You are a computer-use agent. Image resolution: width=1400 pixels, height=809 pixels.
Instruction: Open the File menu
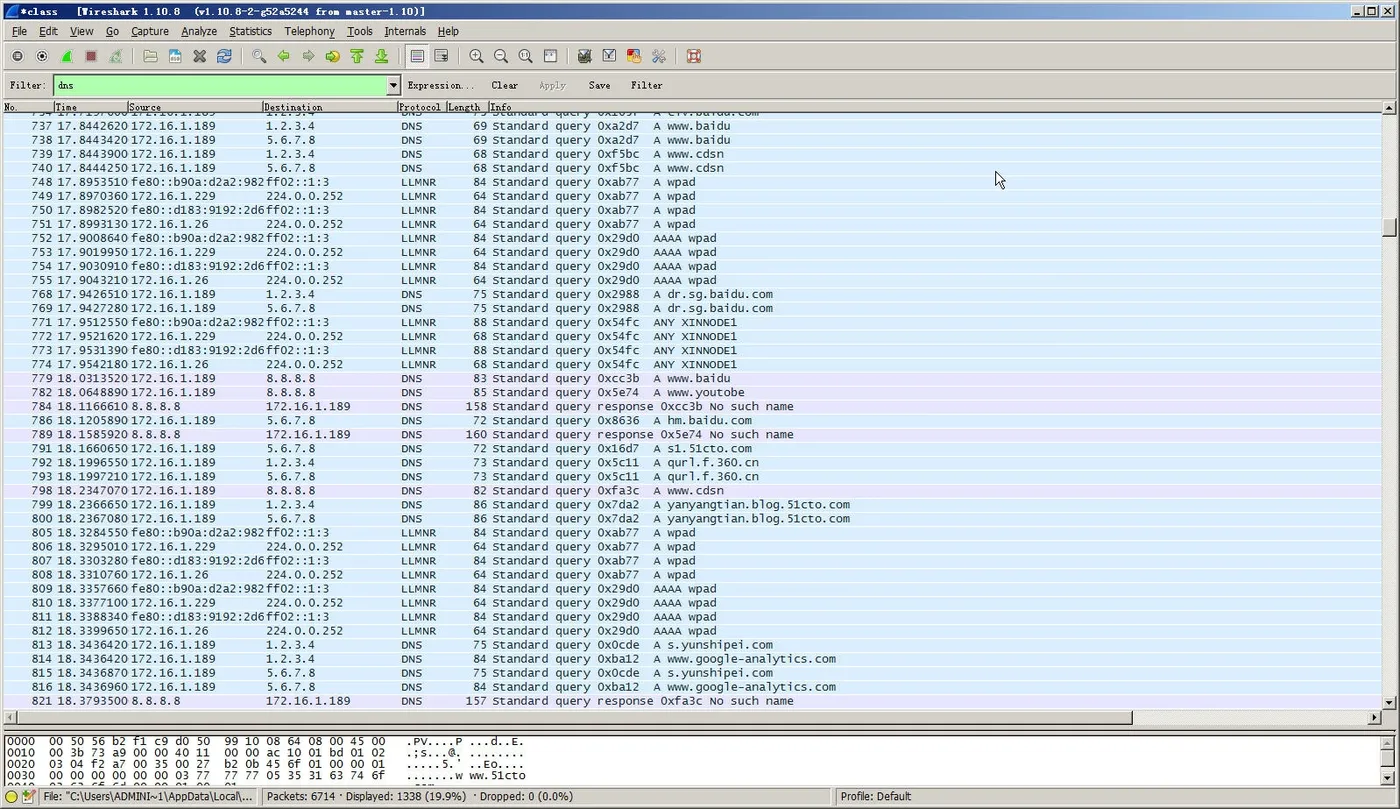pos(19,31)
